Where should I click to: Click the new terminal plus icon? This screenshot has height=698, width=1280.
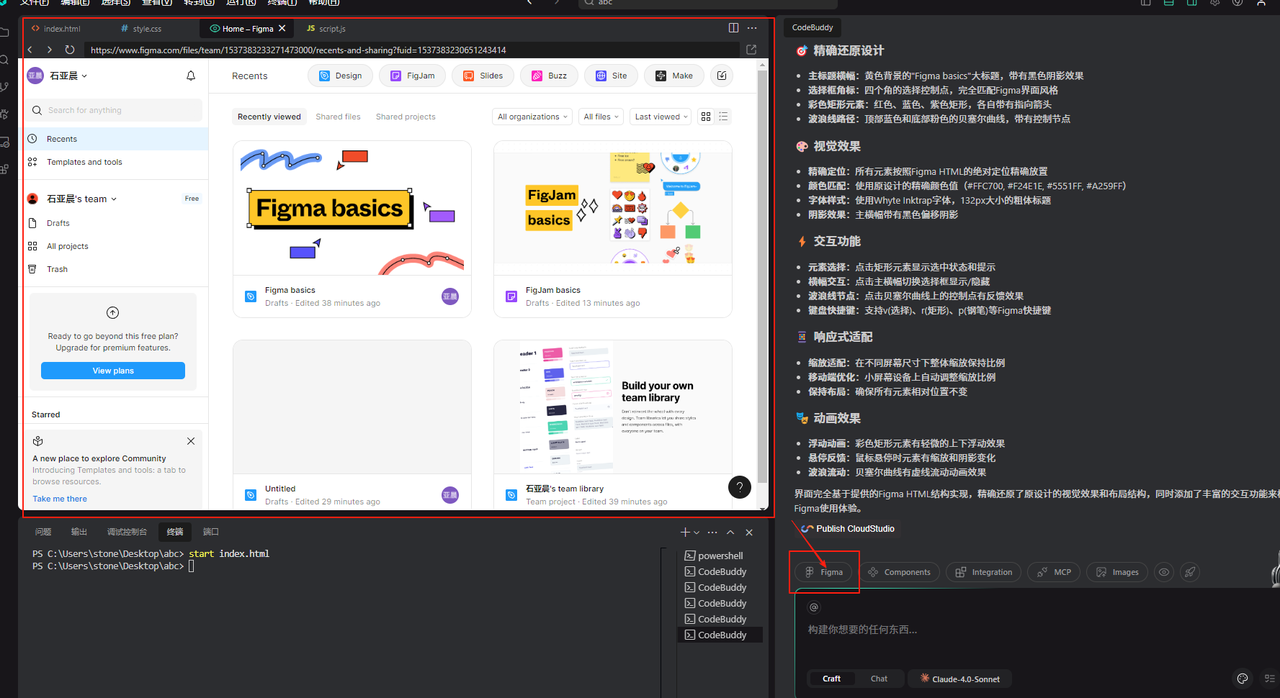pos(685,532)
